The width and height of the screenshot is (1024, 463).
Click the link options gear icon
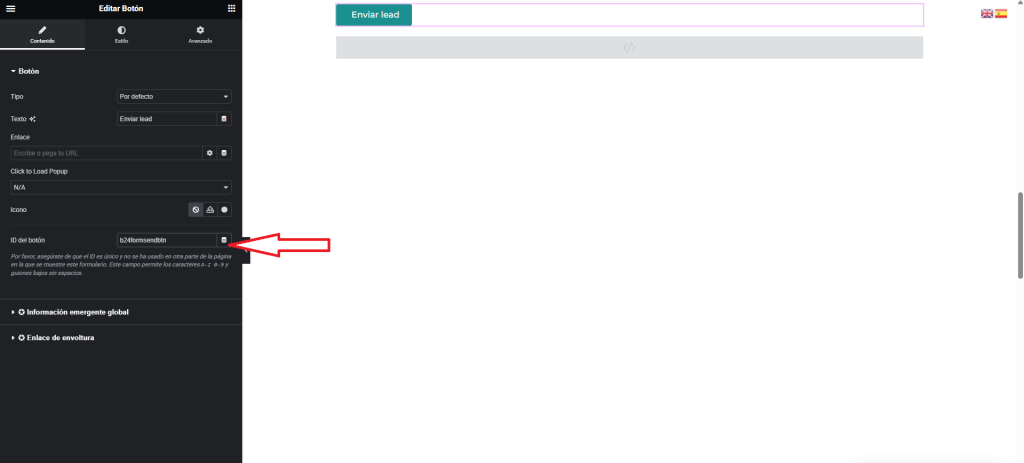coord(210,153)
